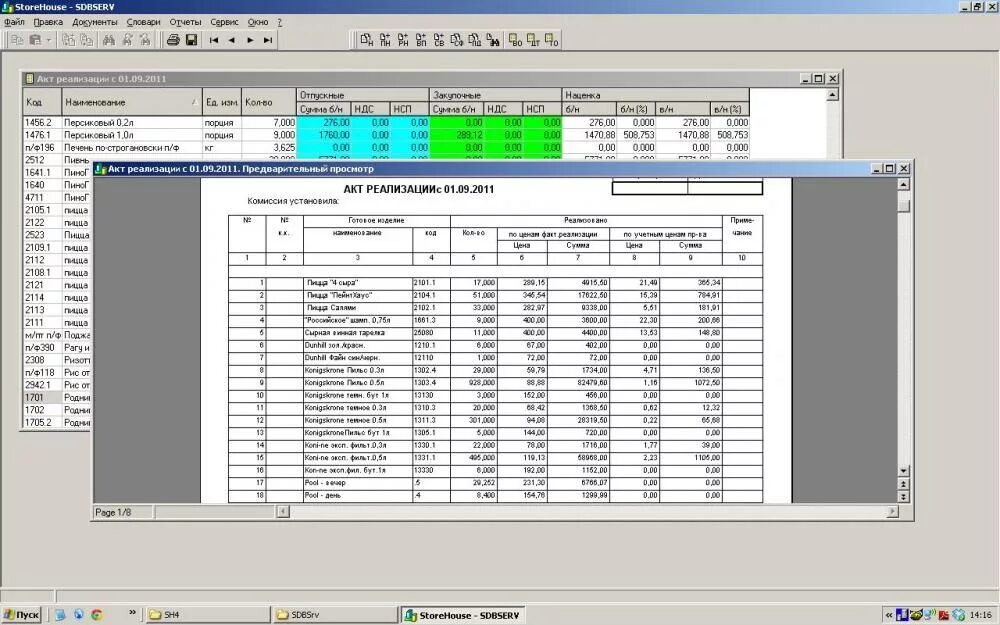
Task: Select row with code 1701
Action: [x=42, y=397]
